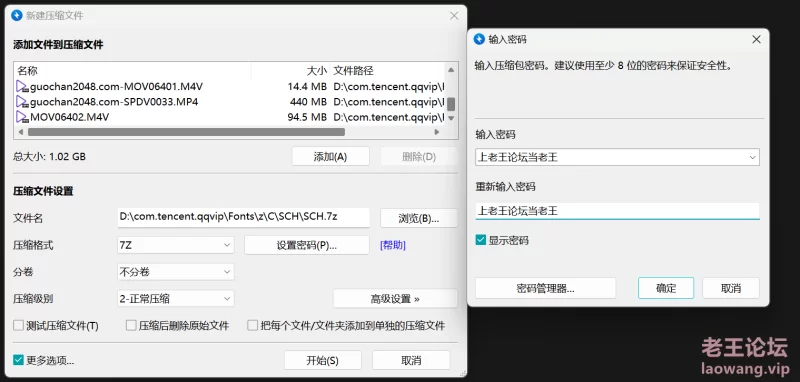800x382 pixels.
Task: Cancel the 输入密码 dialog with 取消
Action: [731, 288]
